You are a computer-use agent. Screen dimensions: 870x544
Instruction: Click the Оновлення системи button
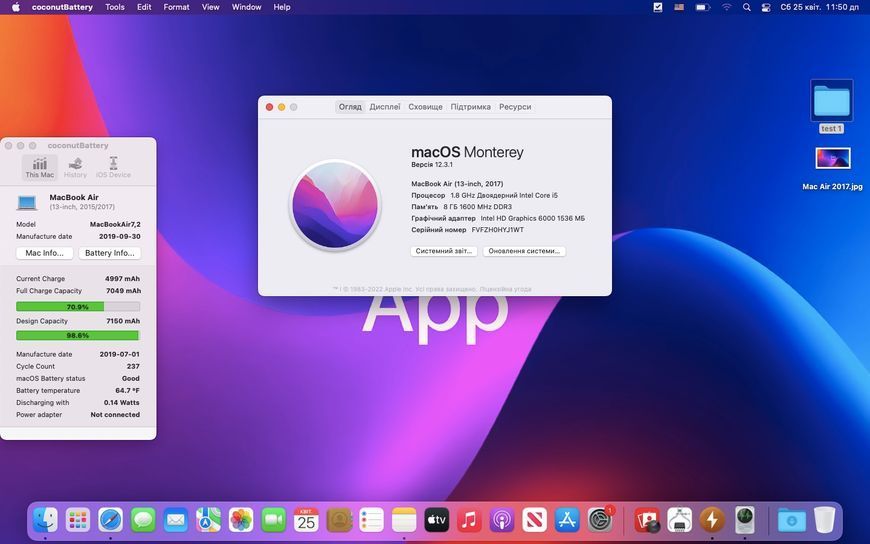pyautogui.click(x=524, y=251)
